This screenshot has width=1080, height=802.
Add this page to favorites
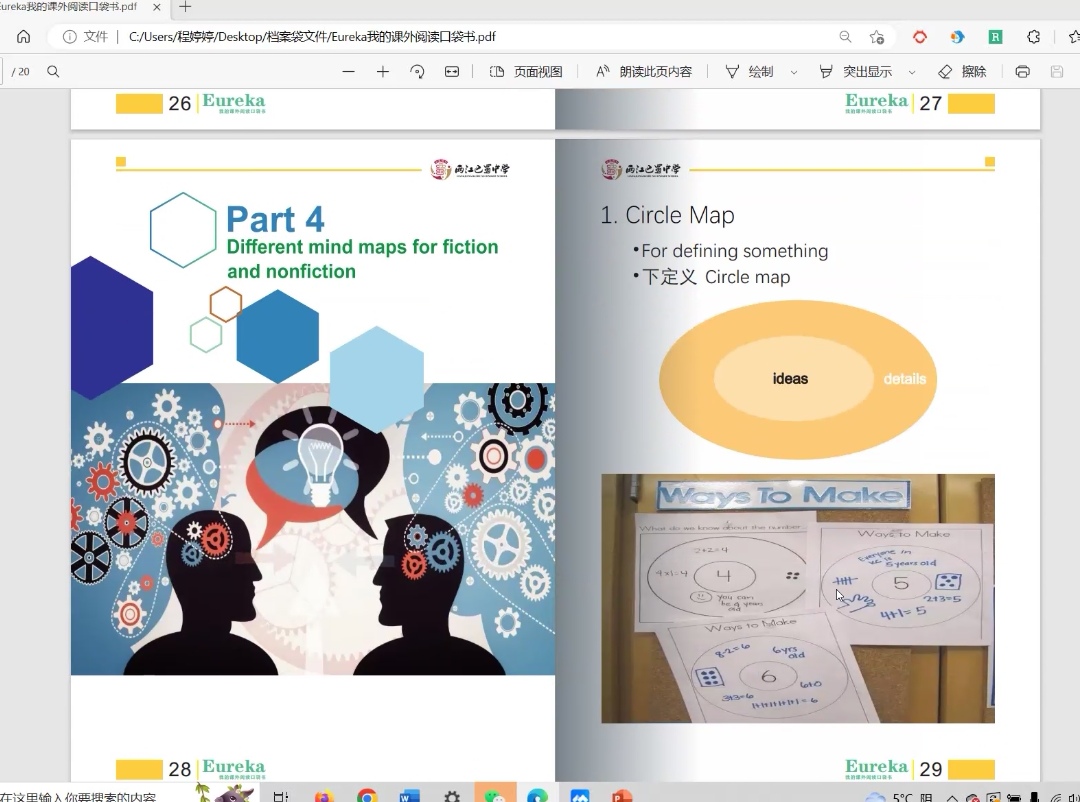(x=877, y=37)
